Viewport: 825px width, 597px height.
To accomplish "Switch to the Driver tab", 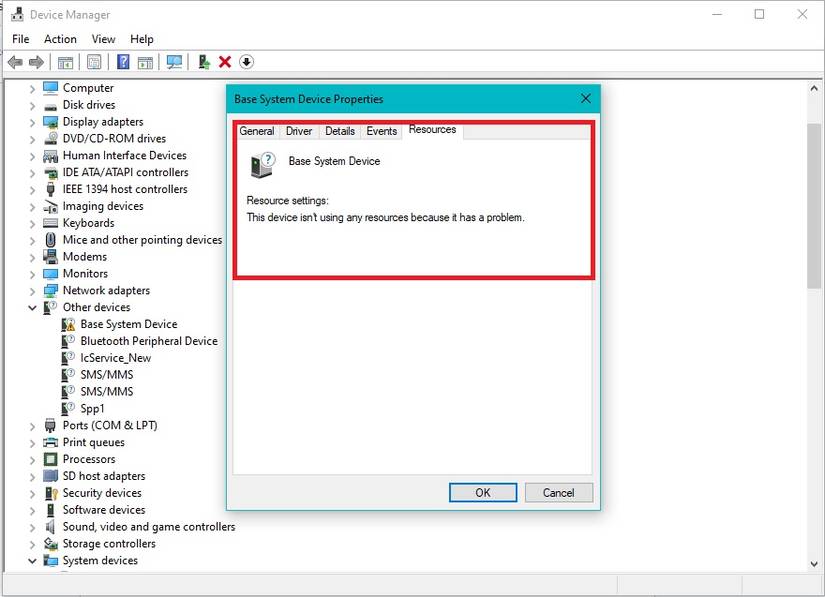I will tap(299, 130).
